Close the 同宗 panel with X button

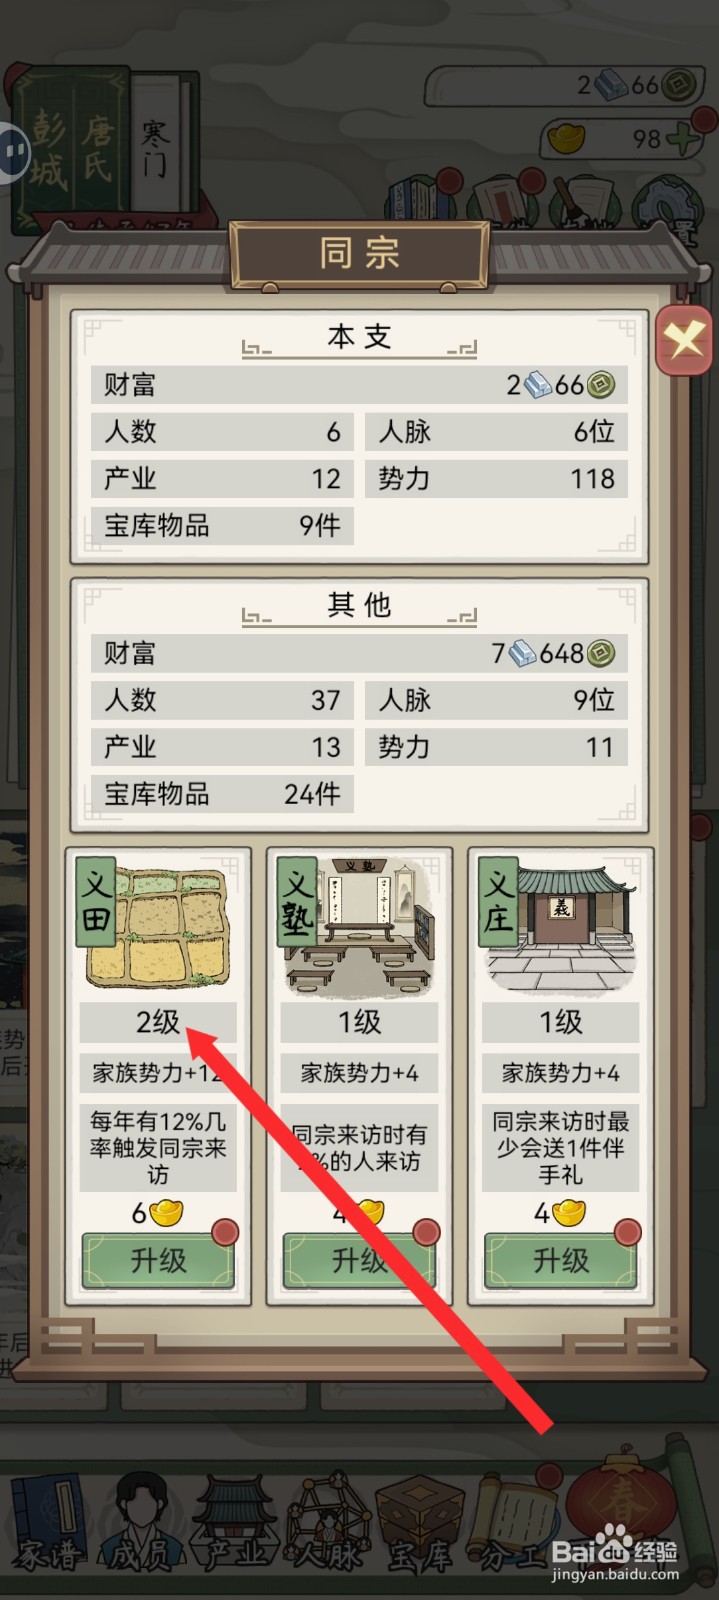684,341
